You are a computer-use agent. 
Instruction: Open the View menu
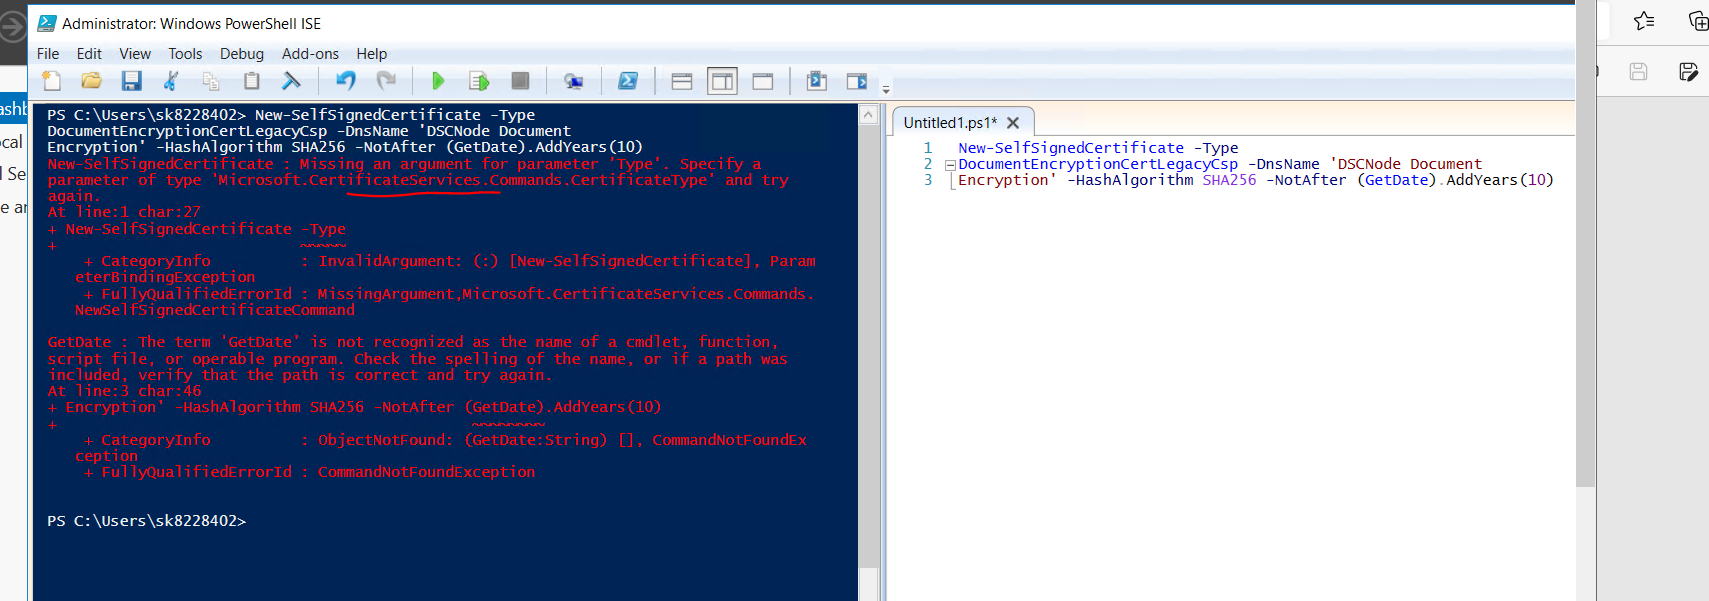(x=135, y=54)
